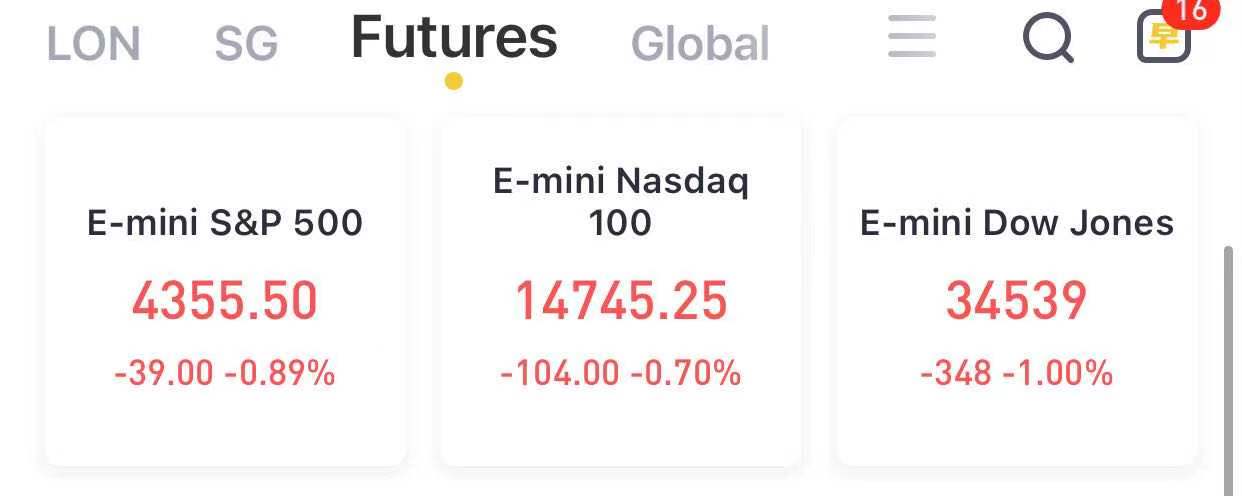
Task: Click the 4355.50 S&P price
Action: (225, 301)
